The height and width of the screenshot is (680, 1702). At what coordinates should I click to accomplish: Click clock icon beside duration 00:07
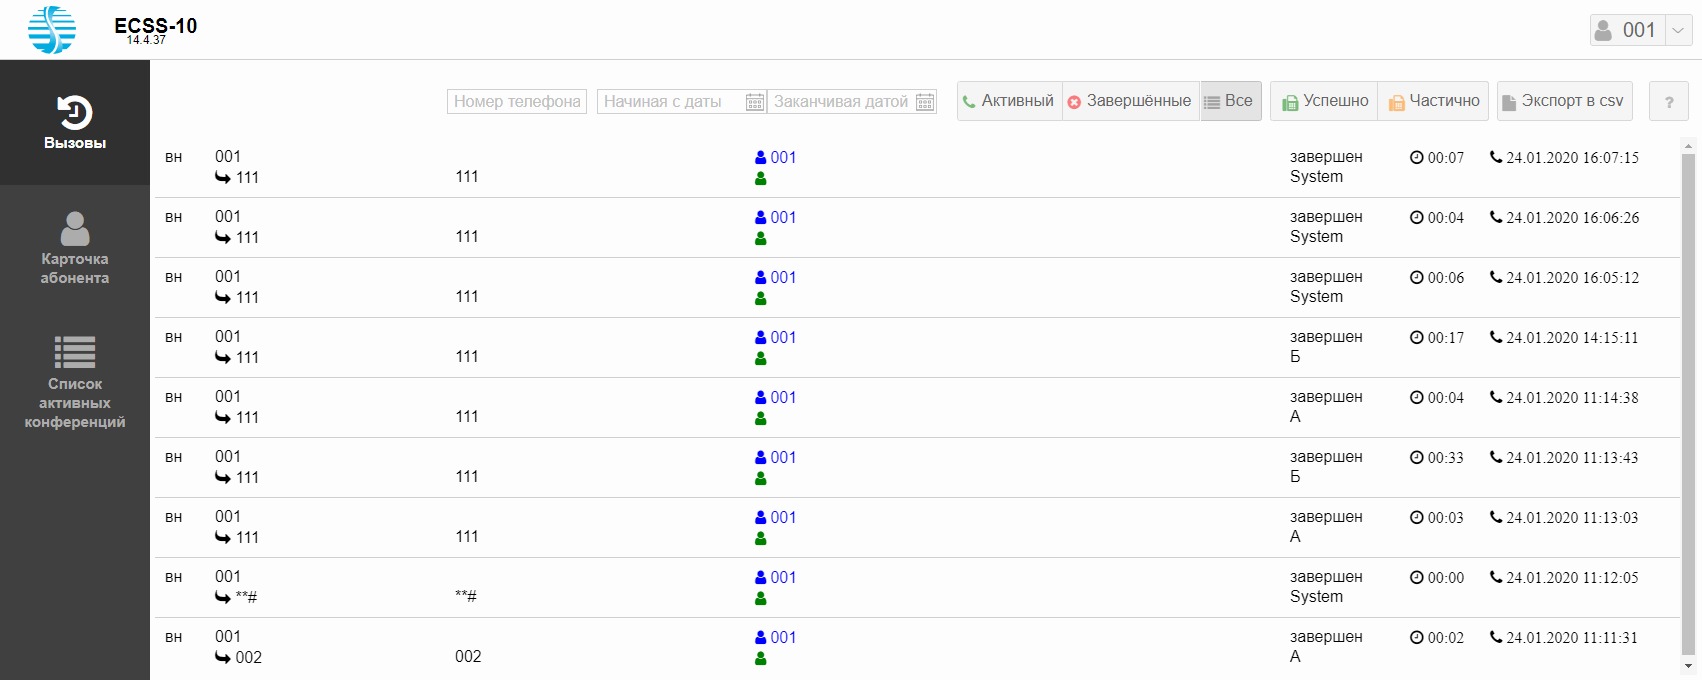coord(1416,157)
